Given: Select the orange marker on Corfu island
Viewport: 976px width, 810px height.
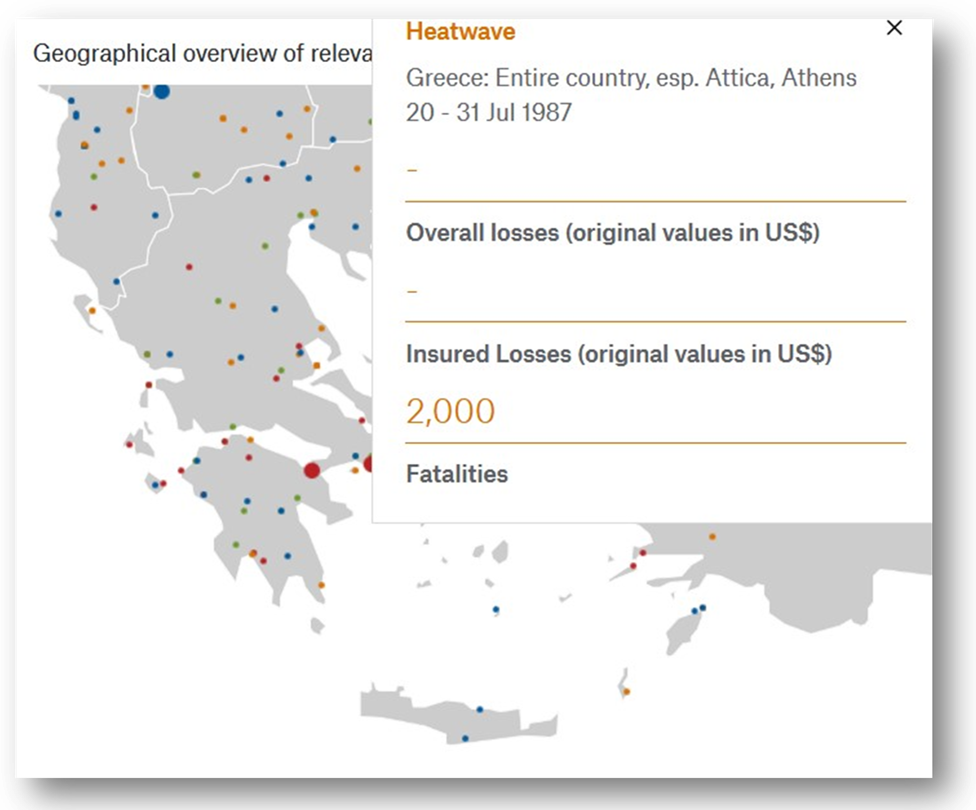Looking at the screenshot, I should click(92, 311).
